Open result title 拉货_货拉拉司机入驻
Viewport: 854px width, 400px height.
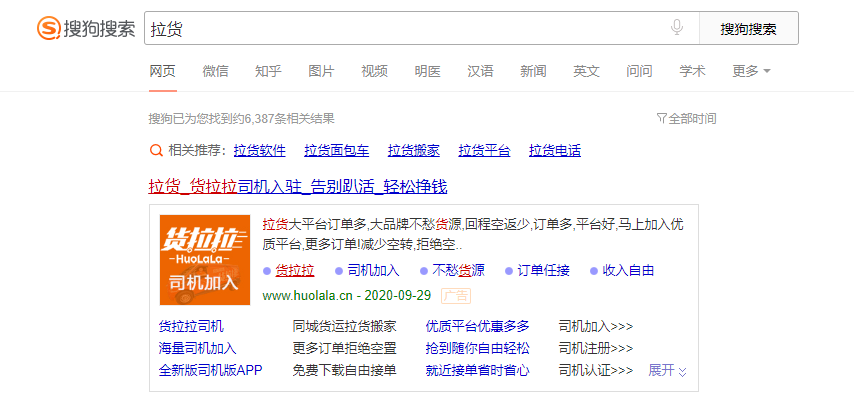coord(298,187)
